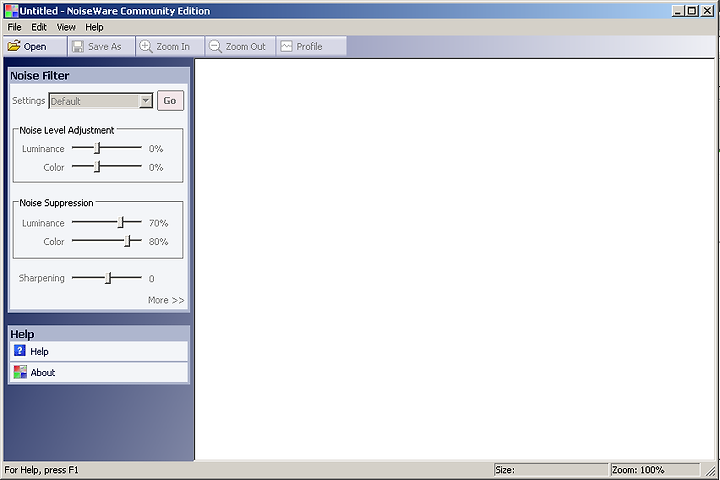Click the Noise Level Luminance slider handle

(97, 148)
